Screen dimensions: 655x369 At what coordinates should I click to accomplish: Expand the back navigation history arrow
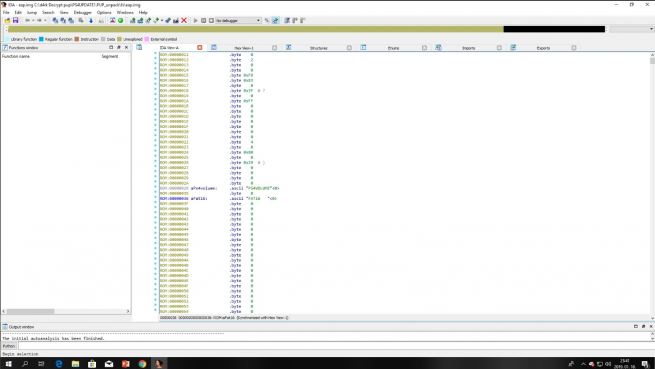pyautogui.click(x=33, y=20)
